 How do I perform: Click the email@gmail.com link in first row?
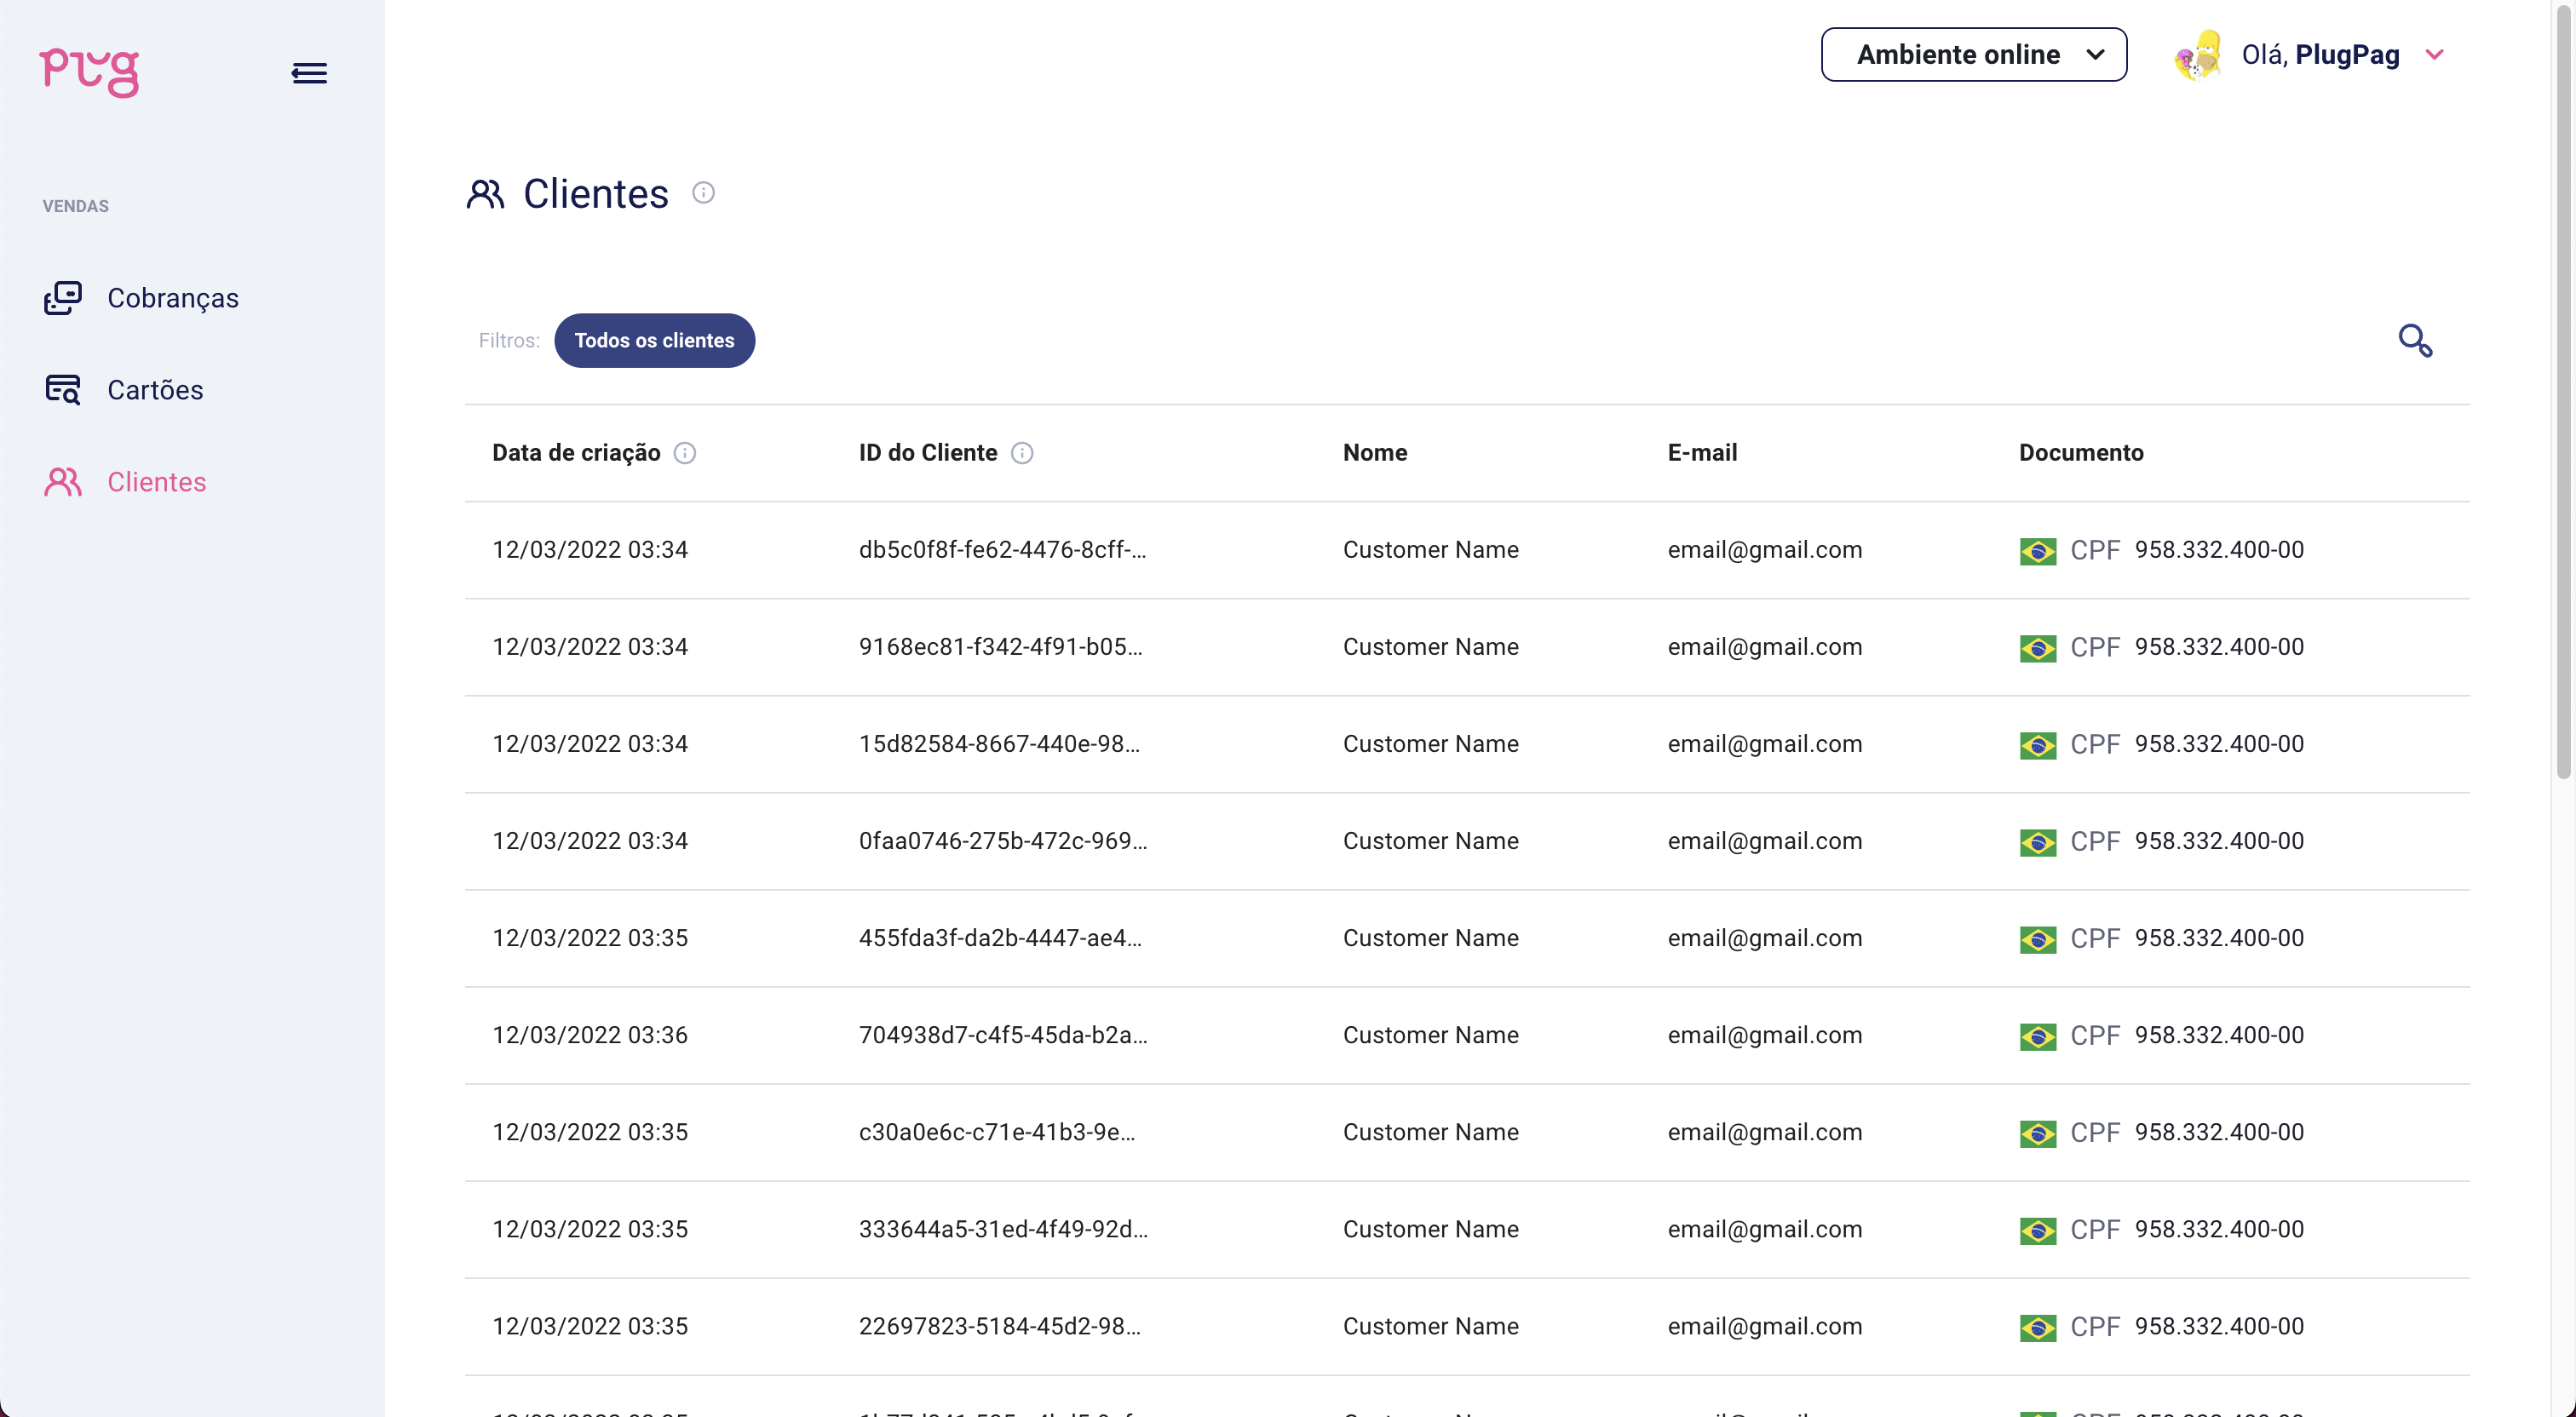pyautogui.click(x=1764, y=549)
